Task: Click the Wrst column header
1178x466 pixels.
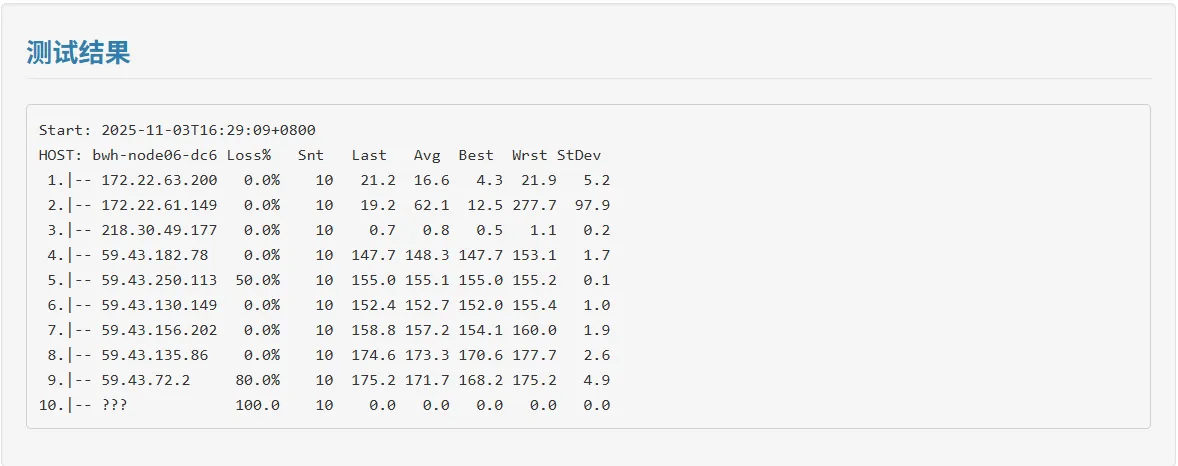Action: pos(530,155)
